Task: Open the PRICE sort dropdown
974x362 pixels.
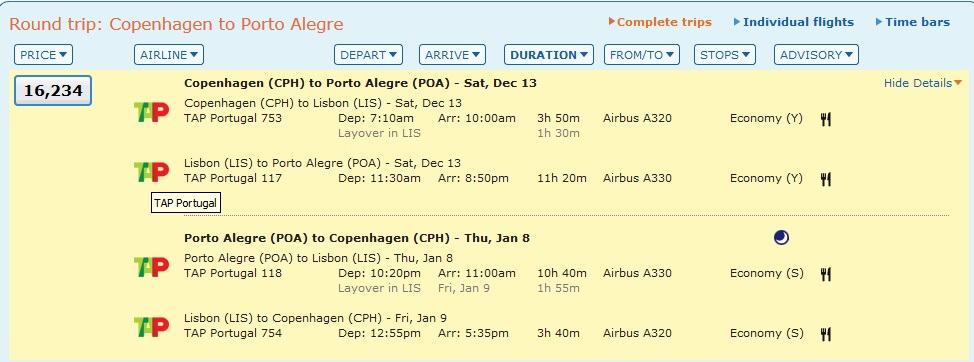Action: (43, 55)
